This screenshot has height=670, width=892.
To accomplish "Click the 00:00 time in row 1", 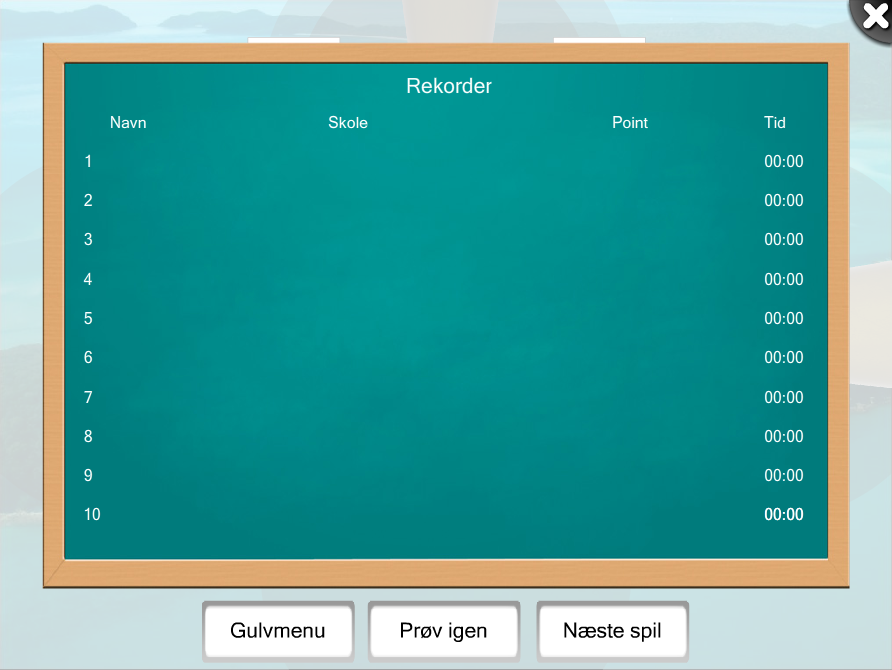I will pyautogui.click(x=783, y=162).
